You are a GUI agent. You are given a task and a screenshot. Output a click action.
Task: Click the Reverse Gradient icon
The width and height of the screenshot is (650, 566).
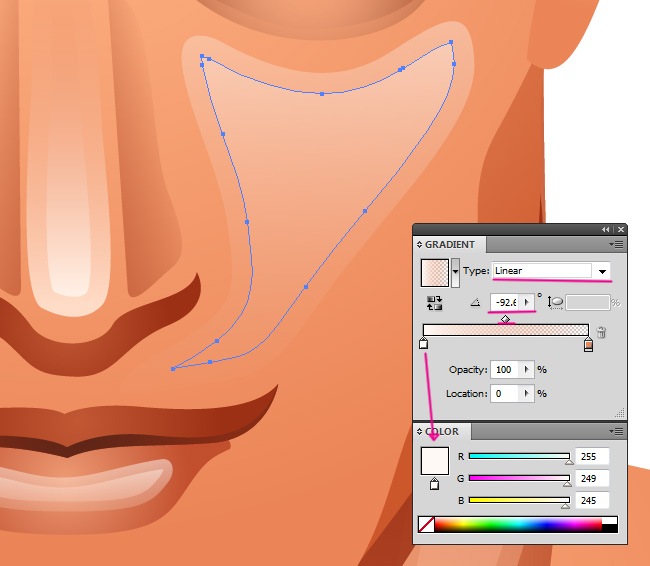click(434, 302)
